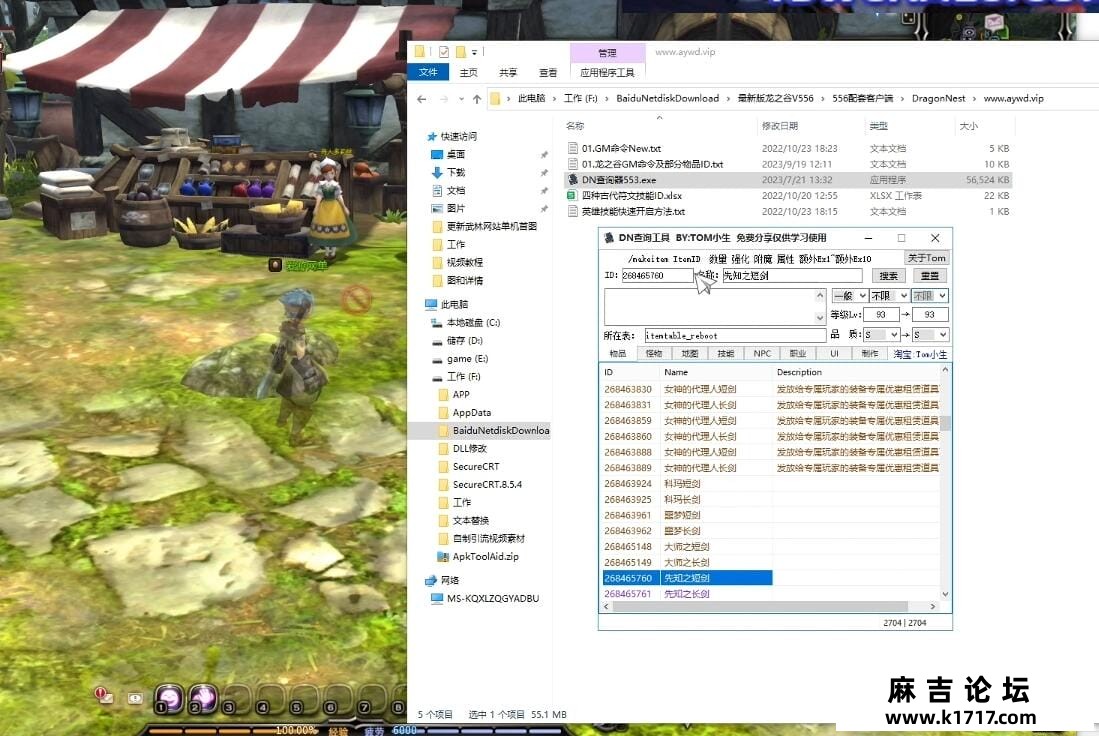
Task: Open the 一般 type dropdown in DN tool
Action: pos(850,296)
